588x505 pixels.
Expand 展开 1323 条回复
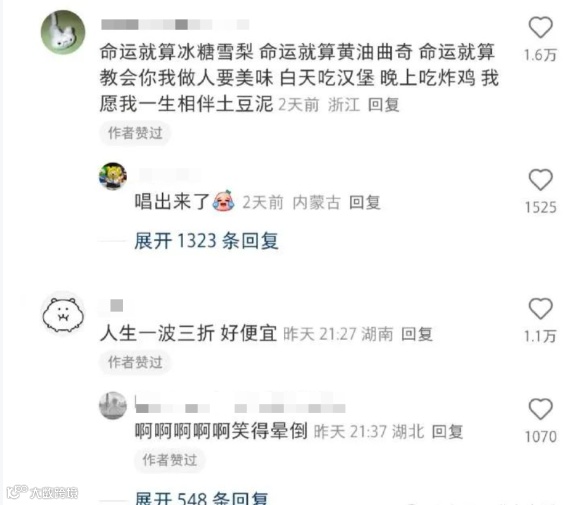click(206, 241)
